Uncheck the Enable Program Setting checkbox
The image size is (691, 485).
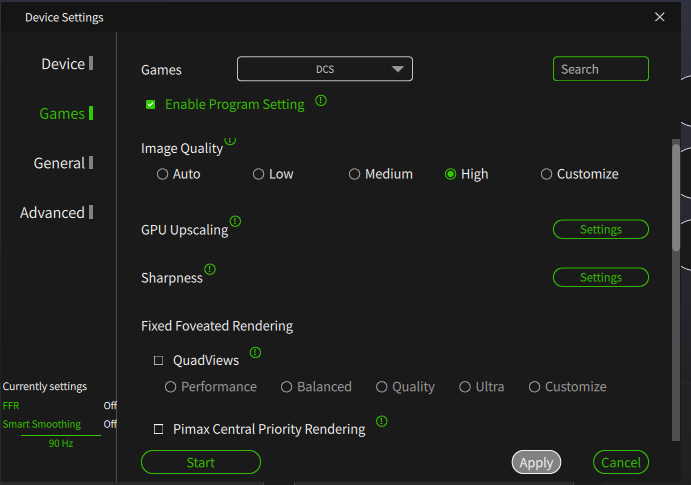(x=151, y=104)
